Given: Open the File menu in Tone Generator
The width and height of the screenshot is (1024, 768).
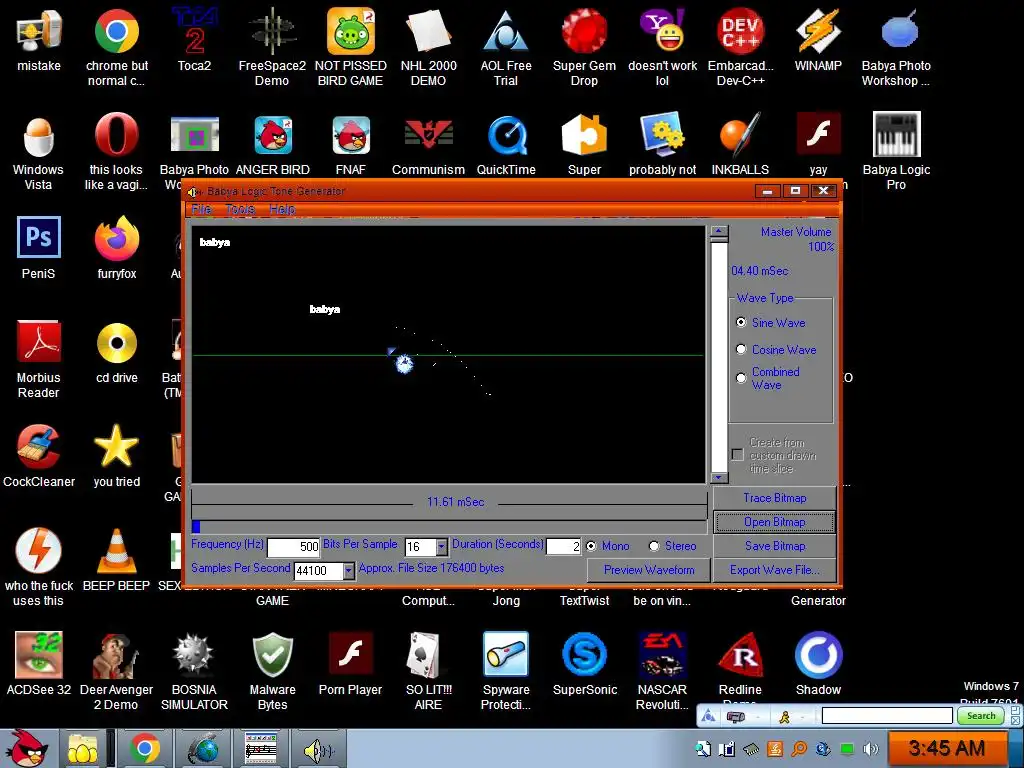Looking at the screenshot, I should tap(201, 209).
